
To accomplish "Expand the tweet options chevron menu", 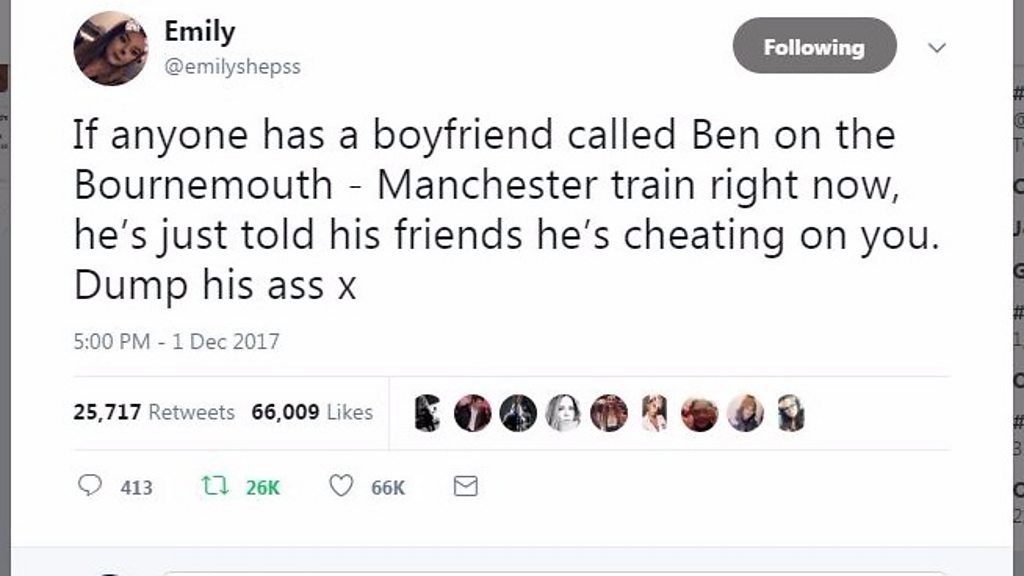I will 937,47.
